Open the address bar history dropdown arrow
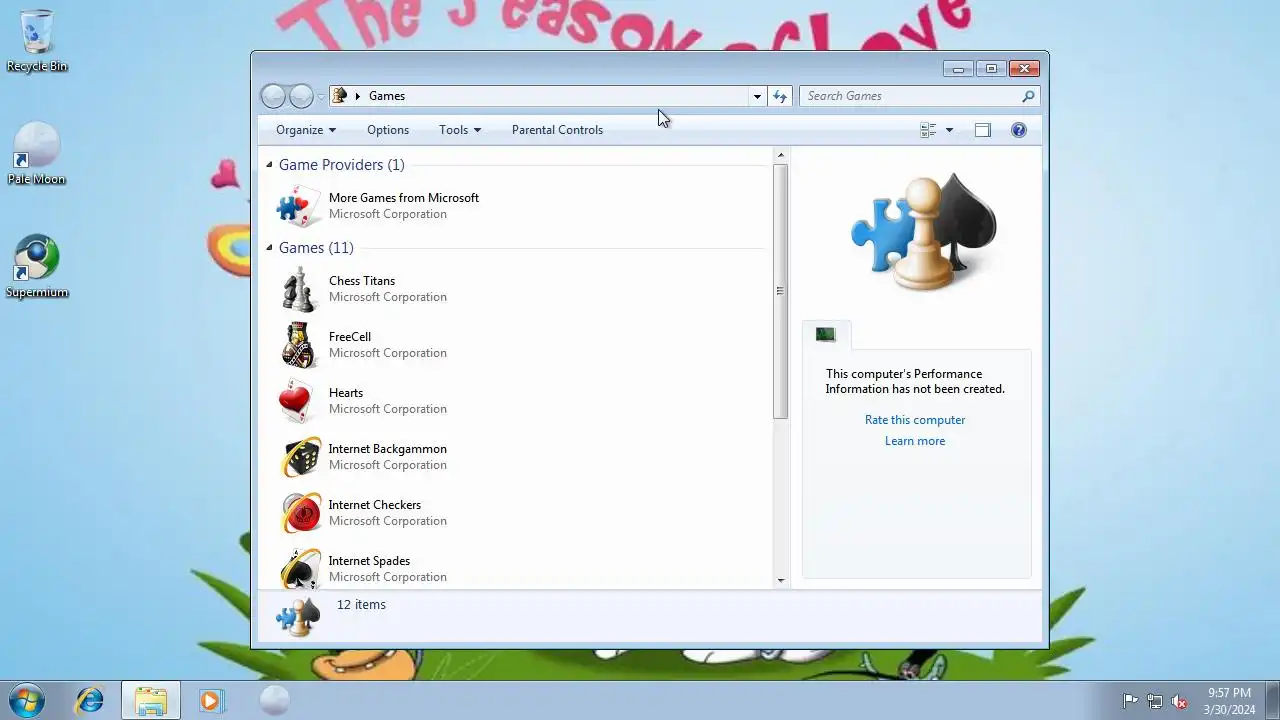The width and height of the screenshot is (1280, 720). tap(757, 96)
